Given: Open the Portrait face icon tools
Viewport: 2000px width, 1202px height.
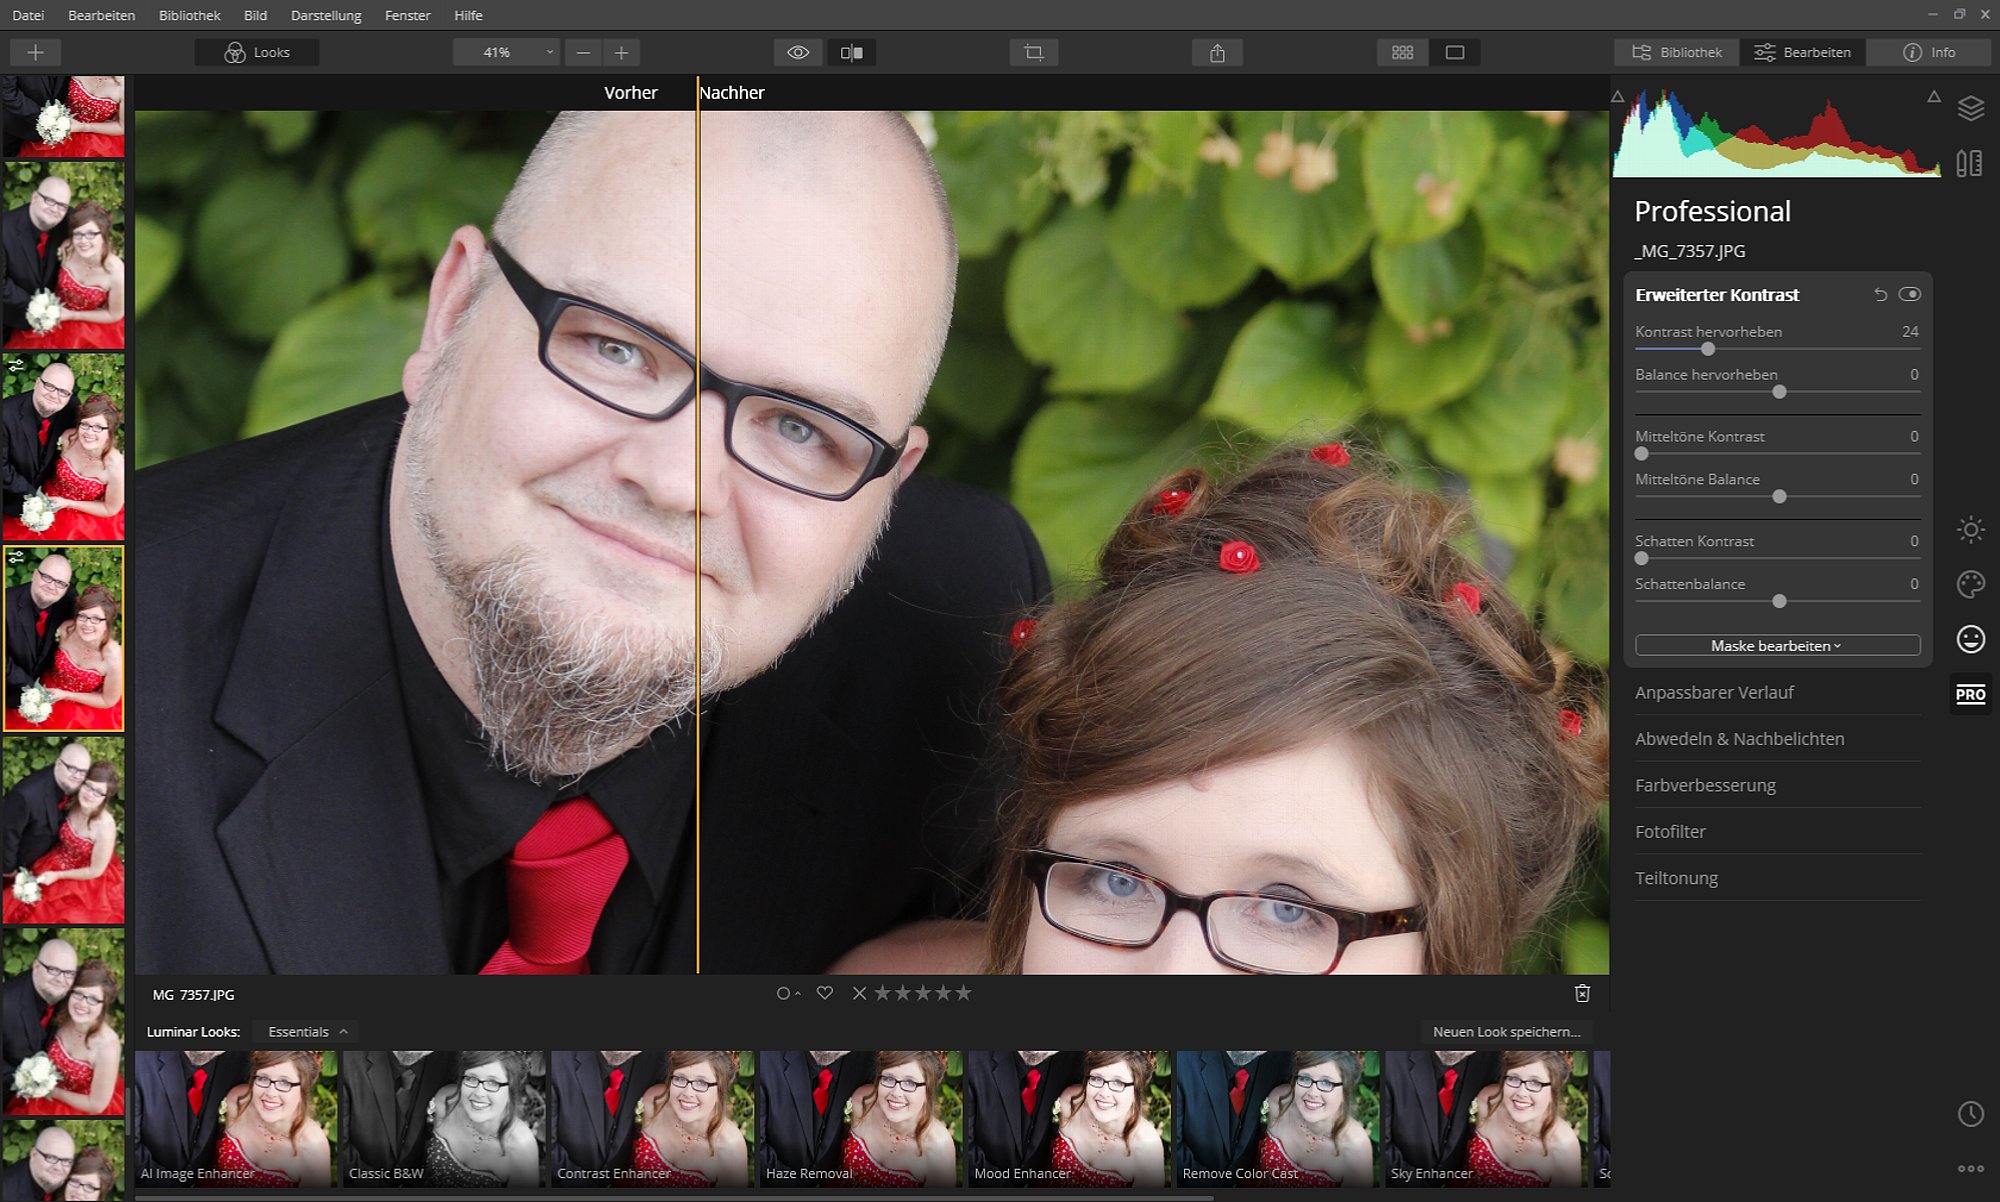Looking at the screenshot, I should (1970, 639).
